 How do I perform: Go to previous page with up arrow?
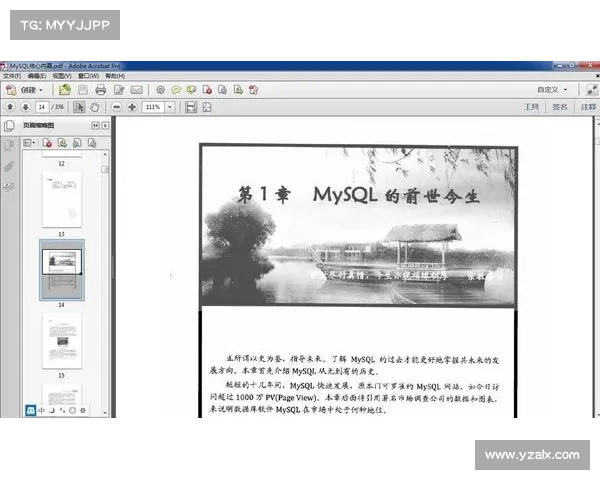tap(10, 107)
